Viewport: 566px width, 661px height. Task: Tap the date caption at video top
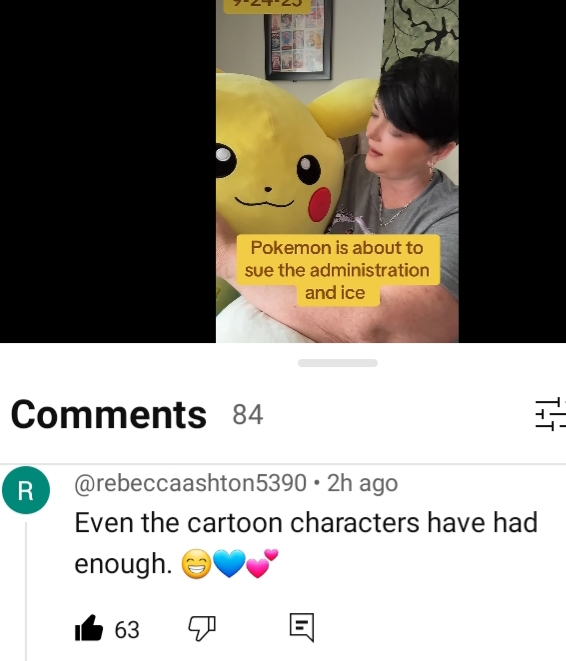[268, 5]
